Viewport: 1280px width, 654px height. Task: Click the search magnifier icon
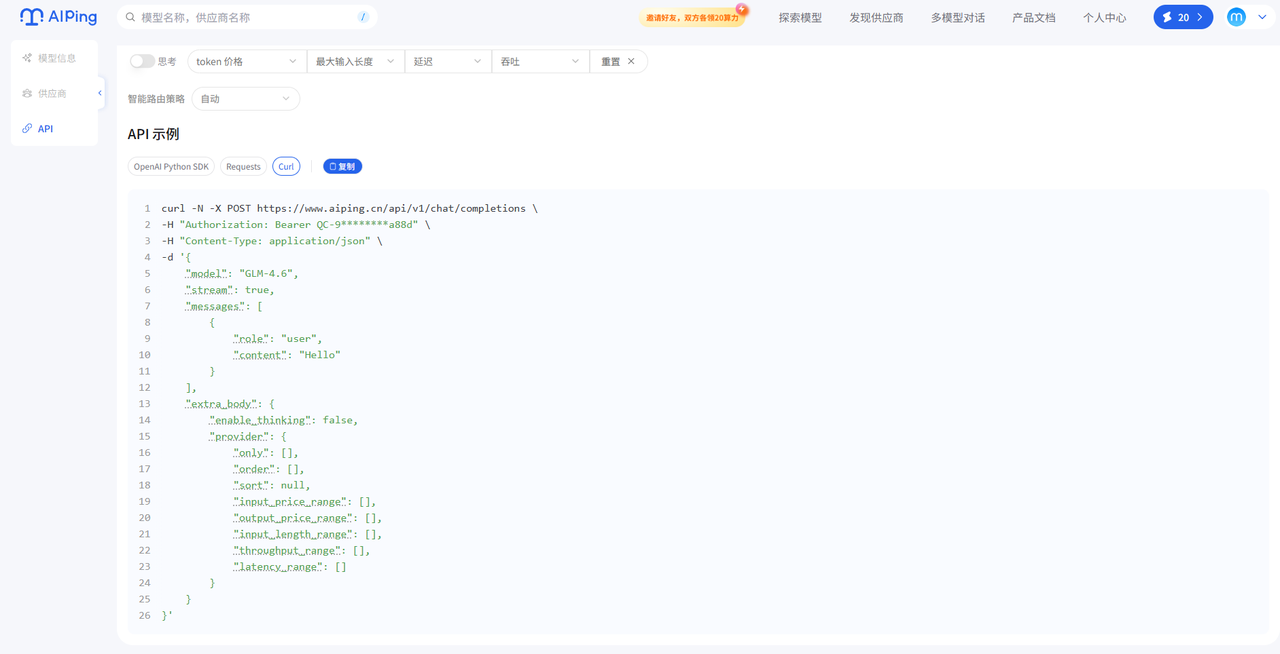point(131,17)
